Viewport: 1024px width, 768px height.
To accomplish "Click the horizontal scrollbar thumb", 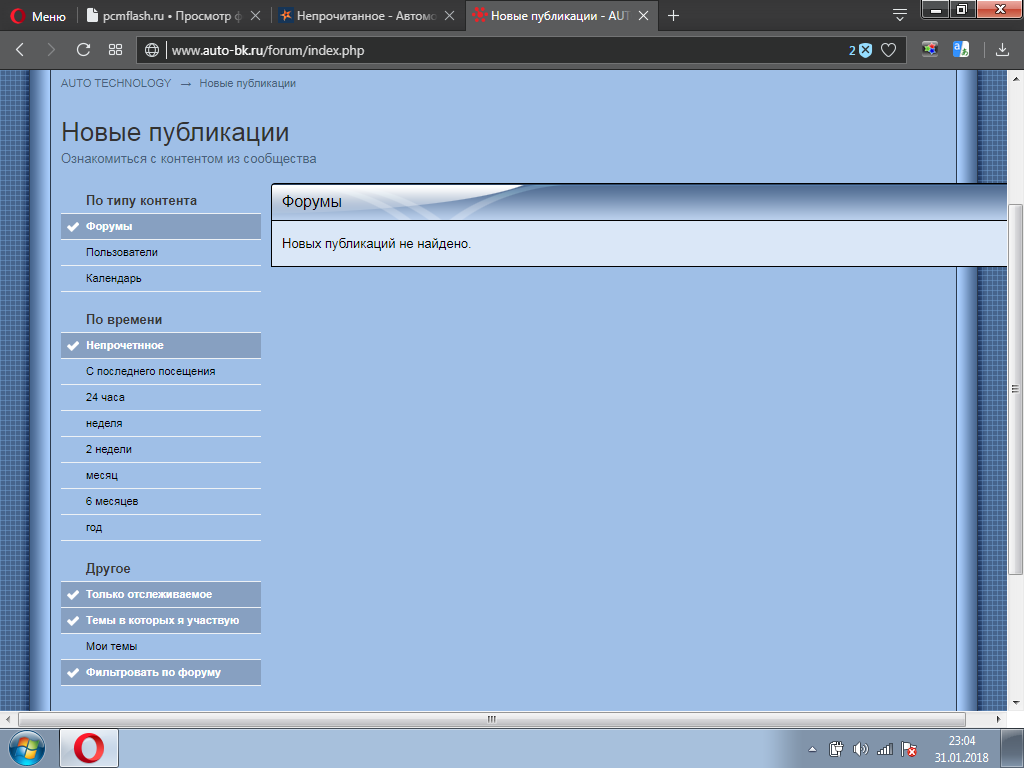I will pyautogui.click(x=492, y=719).
